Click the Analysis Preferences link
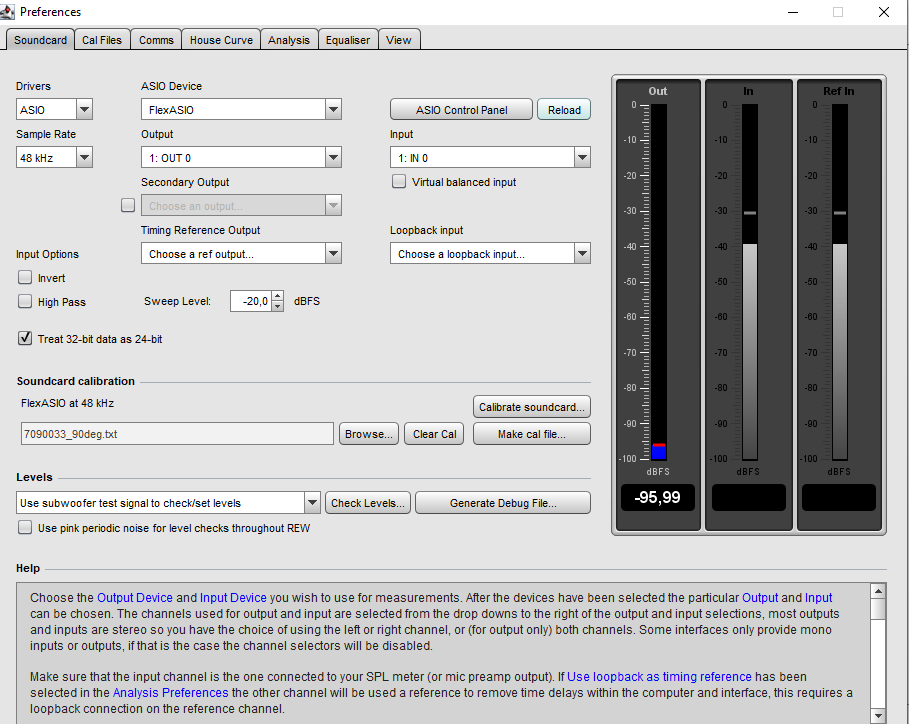This screenshot has width=909, height=724. (x=170, y=692)
